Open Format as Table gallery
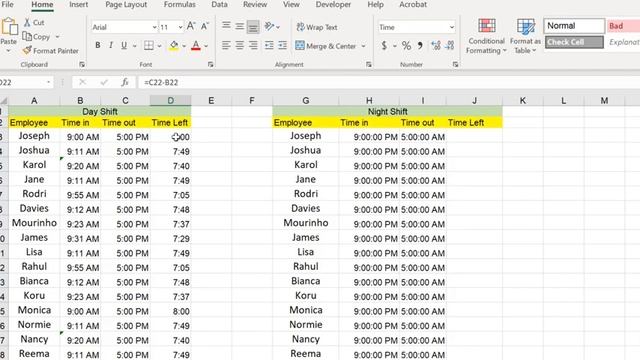Image resolution: width=640 pixels, height=360 pixels. tap(525, 36)
